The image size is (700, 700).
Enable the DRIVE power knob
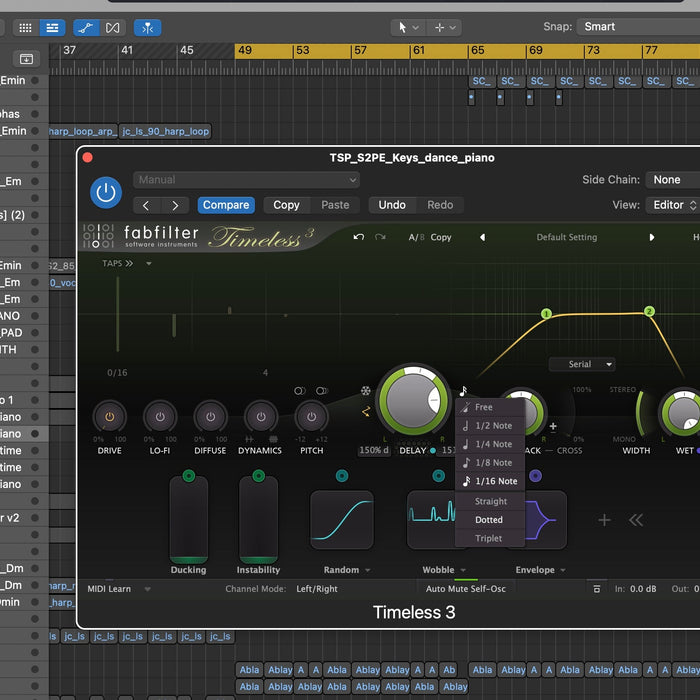point(109,417)
